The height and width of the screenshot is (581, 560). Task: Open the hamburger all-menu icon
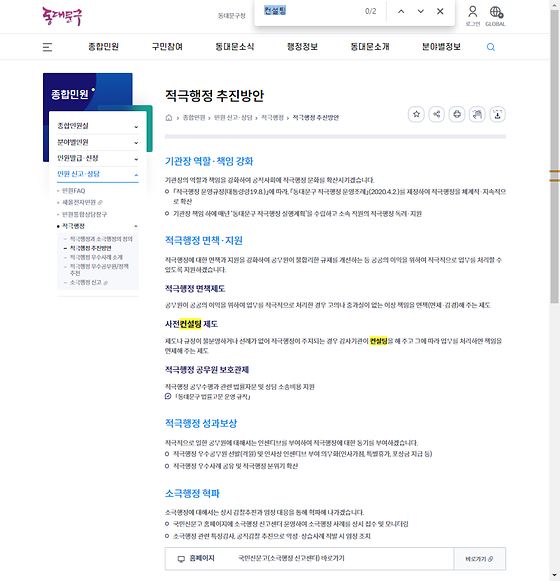click(47, 47)
